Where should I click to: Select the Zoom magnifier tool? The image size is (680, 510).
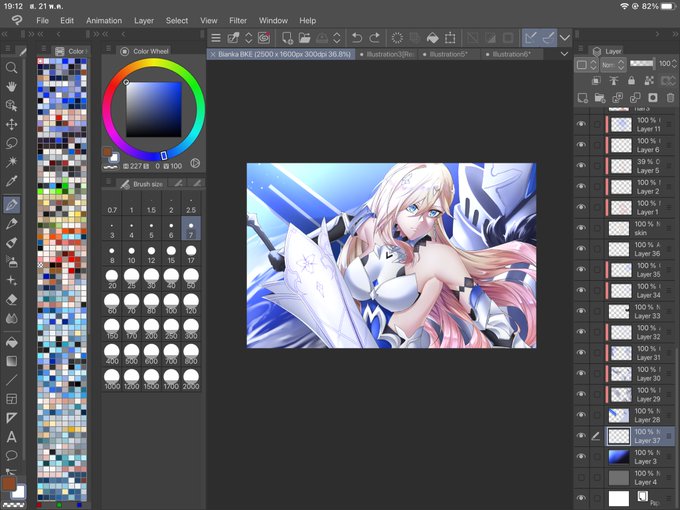[x=11, y=67]
